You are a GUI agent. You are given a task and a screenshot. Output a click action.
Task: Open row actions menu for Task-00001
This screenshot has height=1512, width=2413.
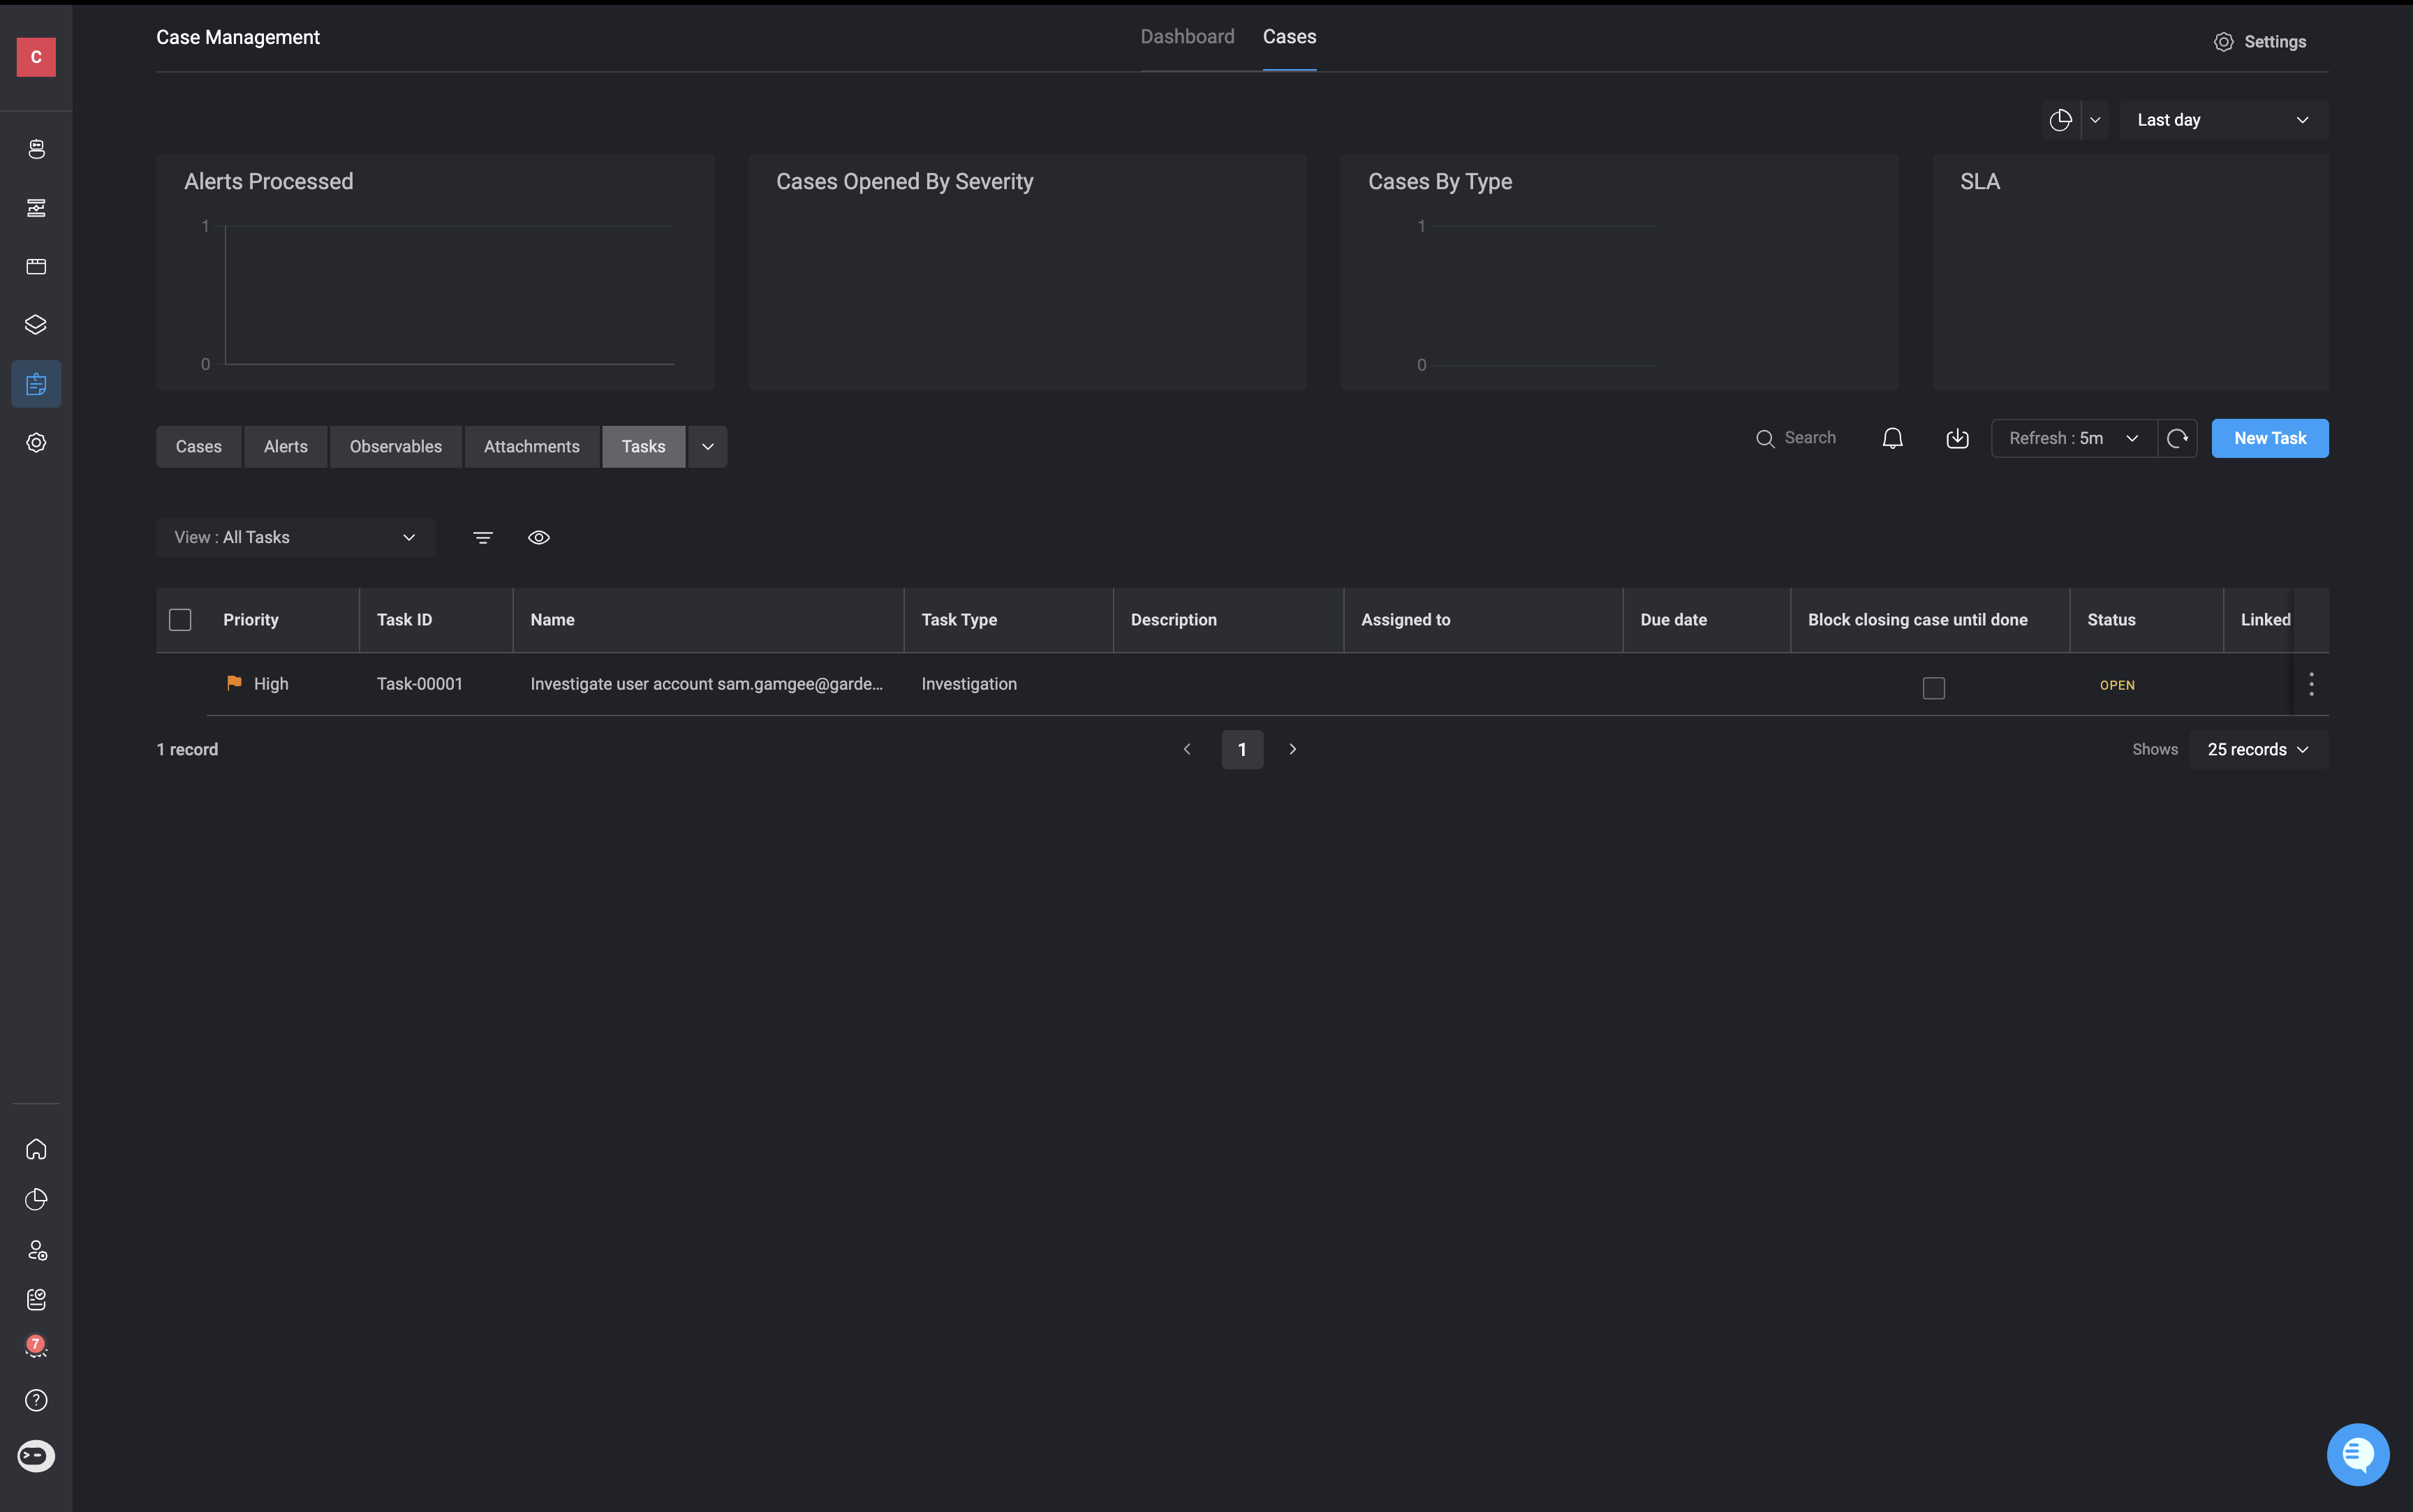coord(2311,684)
